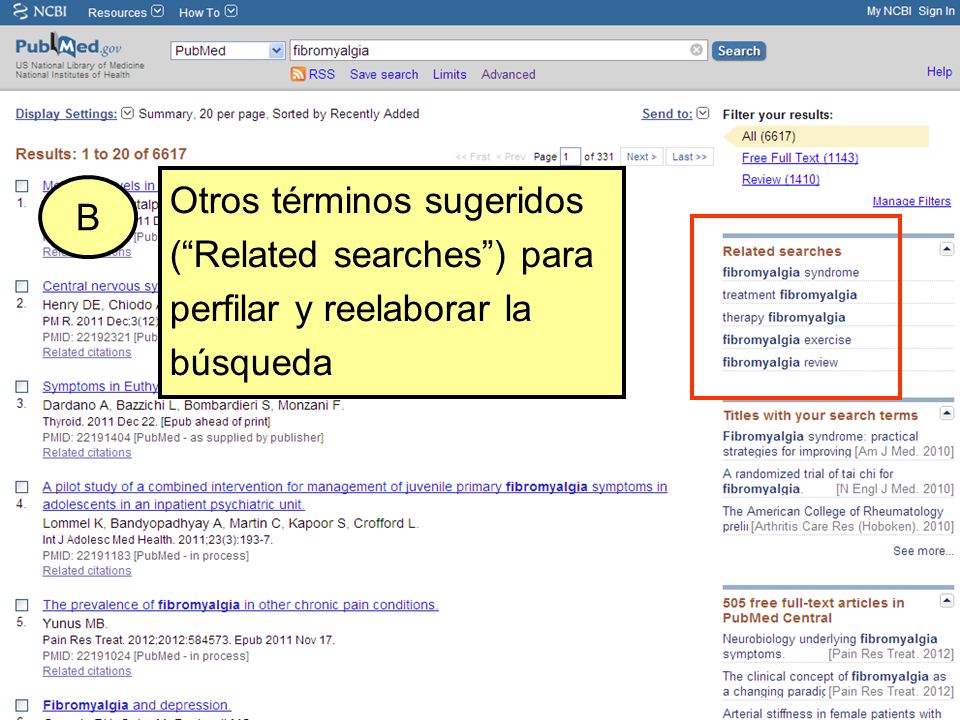Click Related citations under result 5
Image resolution: width=960 pixels, height=720 pixels.
87,671
